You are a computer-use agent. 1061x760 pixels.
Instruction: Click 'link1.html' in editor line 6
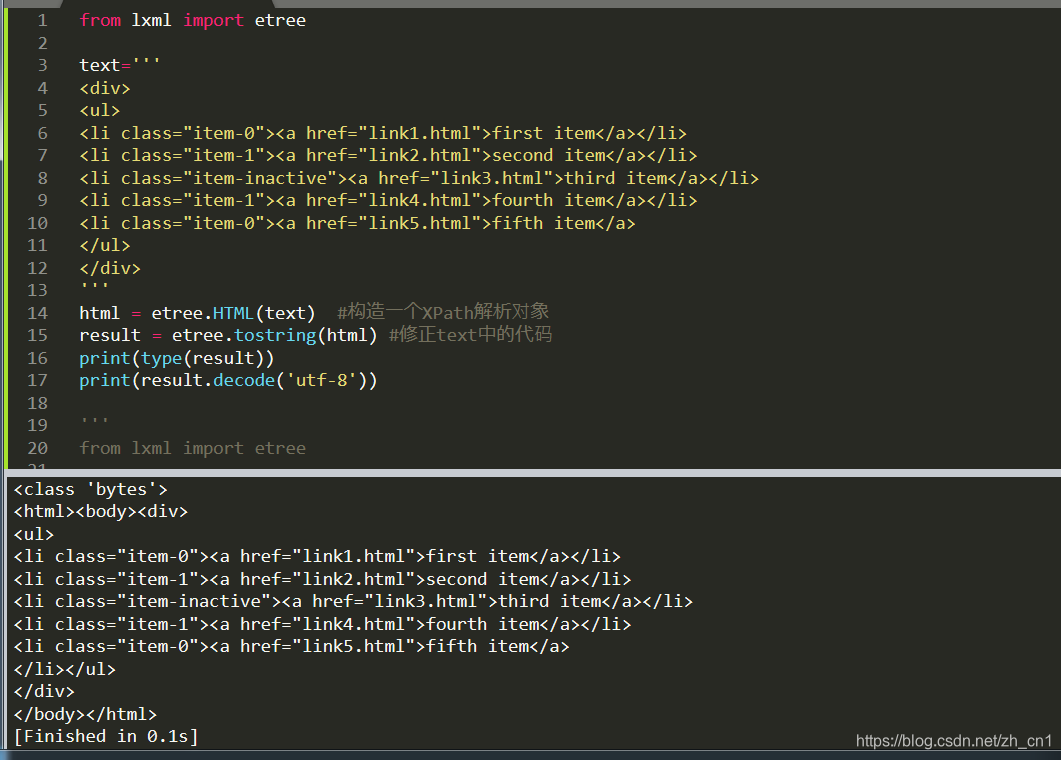[x=420, y=133]
